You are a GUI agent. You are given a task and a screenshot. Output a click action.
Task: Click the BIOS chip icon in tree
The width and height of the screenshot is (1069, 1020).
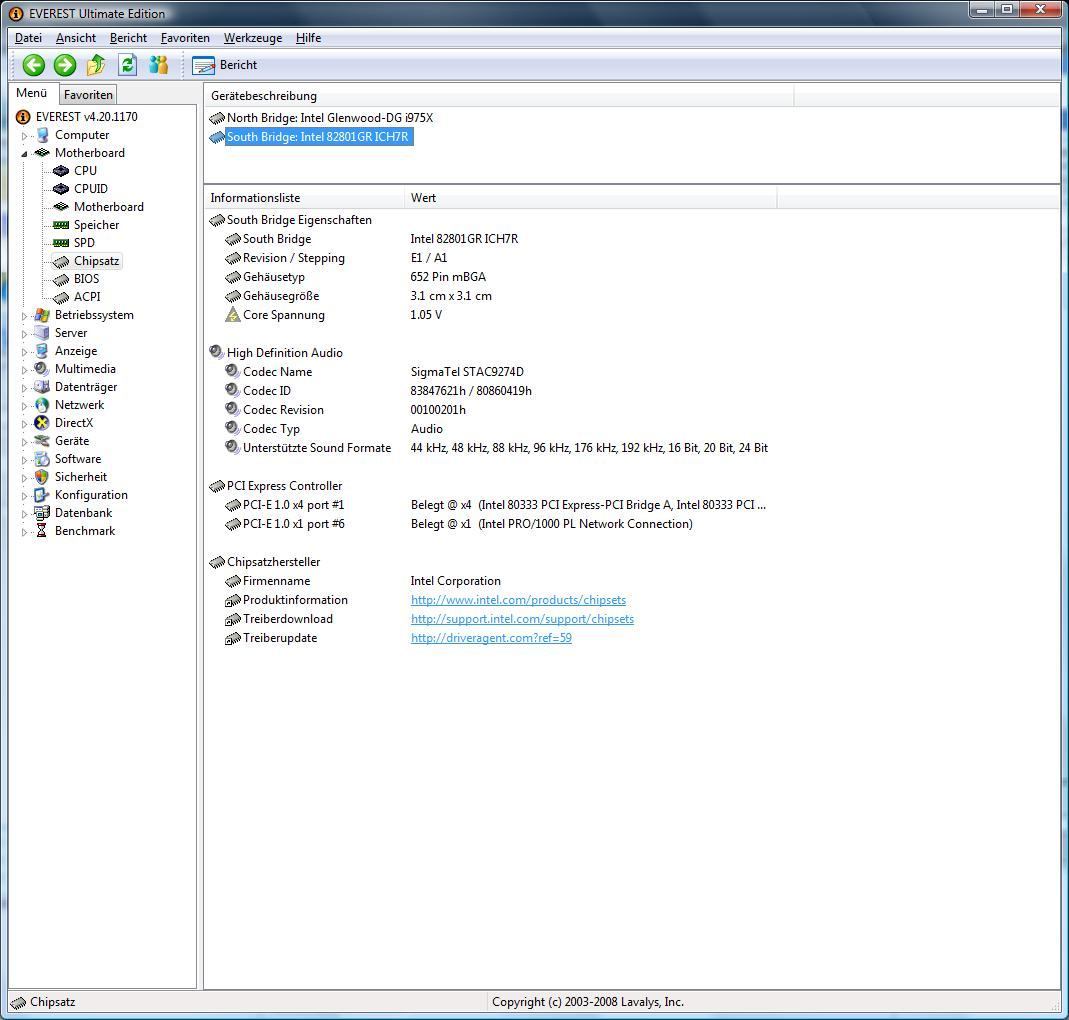pyautogui.click(x=61, y=279)
